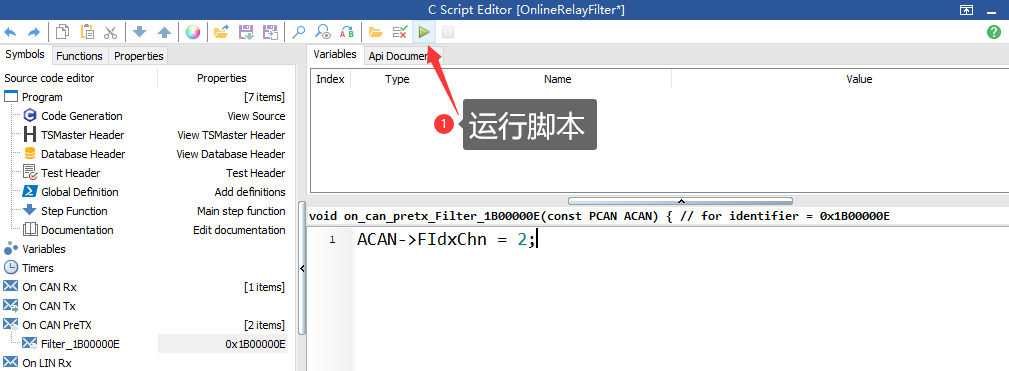Viewport: 1009px width, 371px height.
Task: Select Global Definition tree item
Action: 80,192
